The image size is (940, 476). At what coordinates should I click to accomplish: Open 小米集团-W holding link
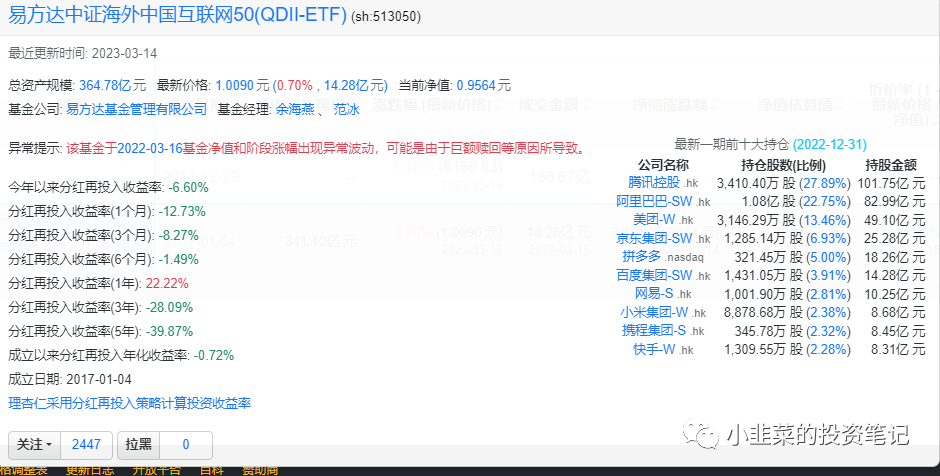click(x=654, y=312)
